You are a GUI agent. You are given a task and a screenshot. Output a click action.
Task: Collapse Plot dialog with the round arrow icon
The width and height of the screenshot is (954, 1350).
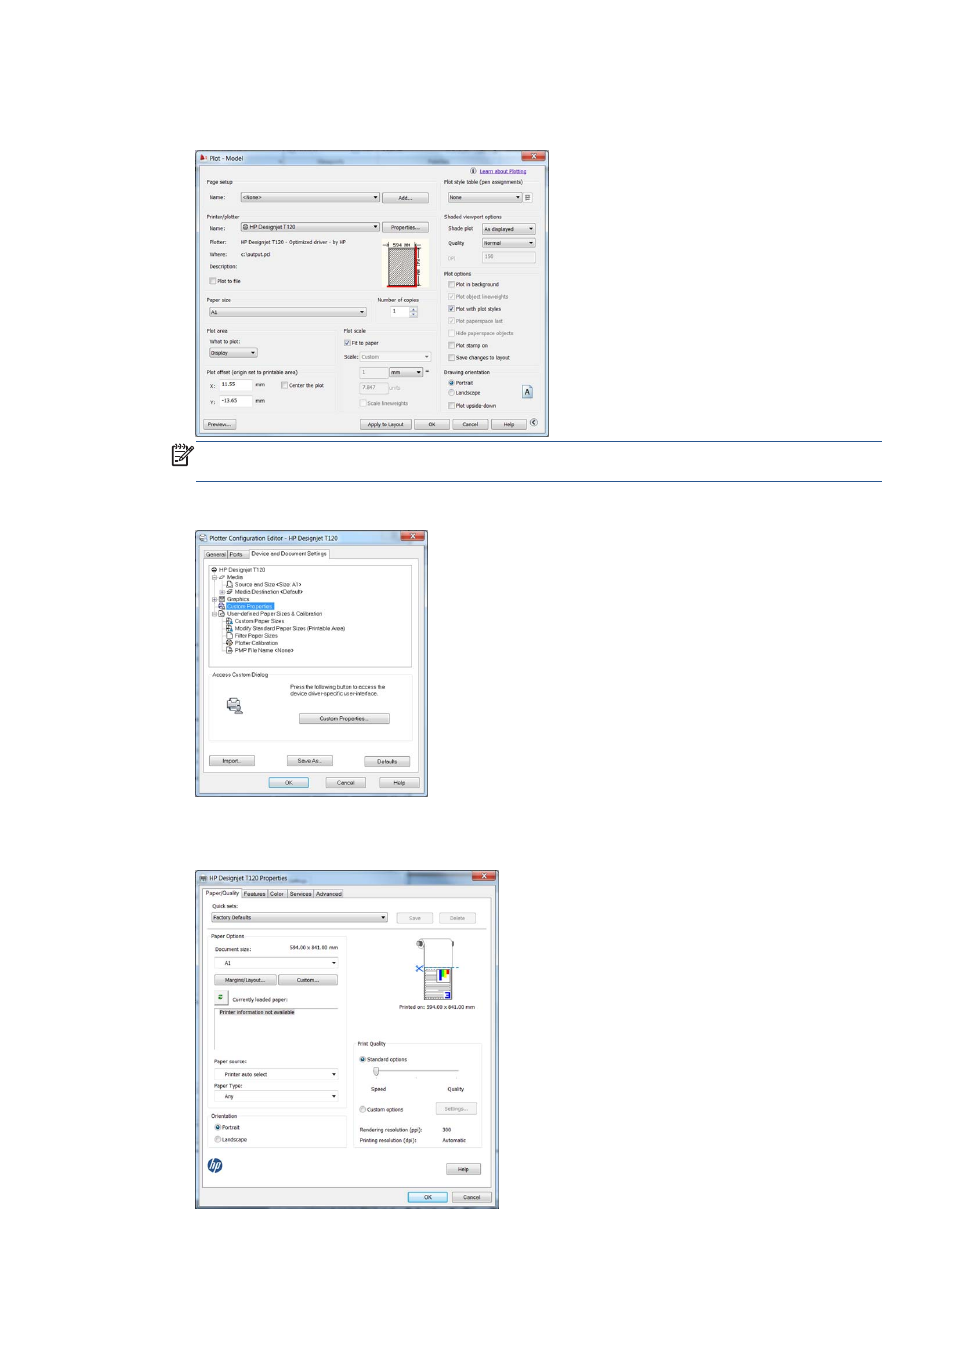[534, 423]
